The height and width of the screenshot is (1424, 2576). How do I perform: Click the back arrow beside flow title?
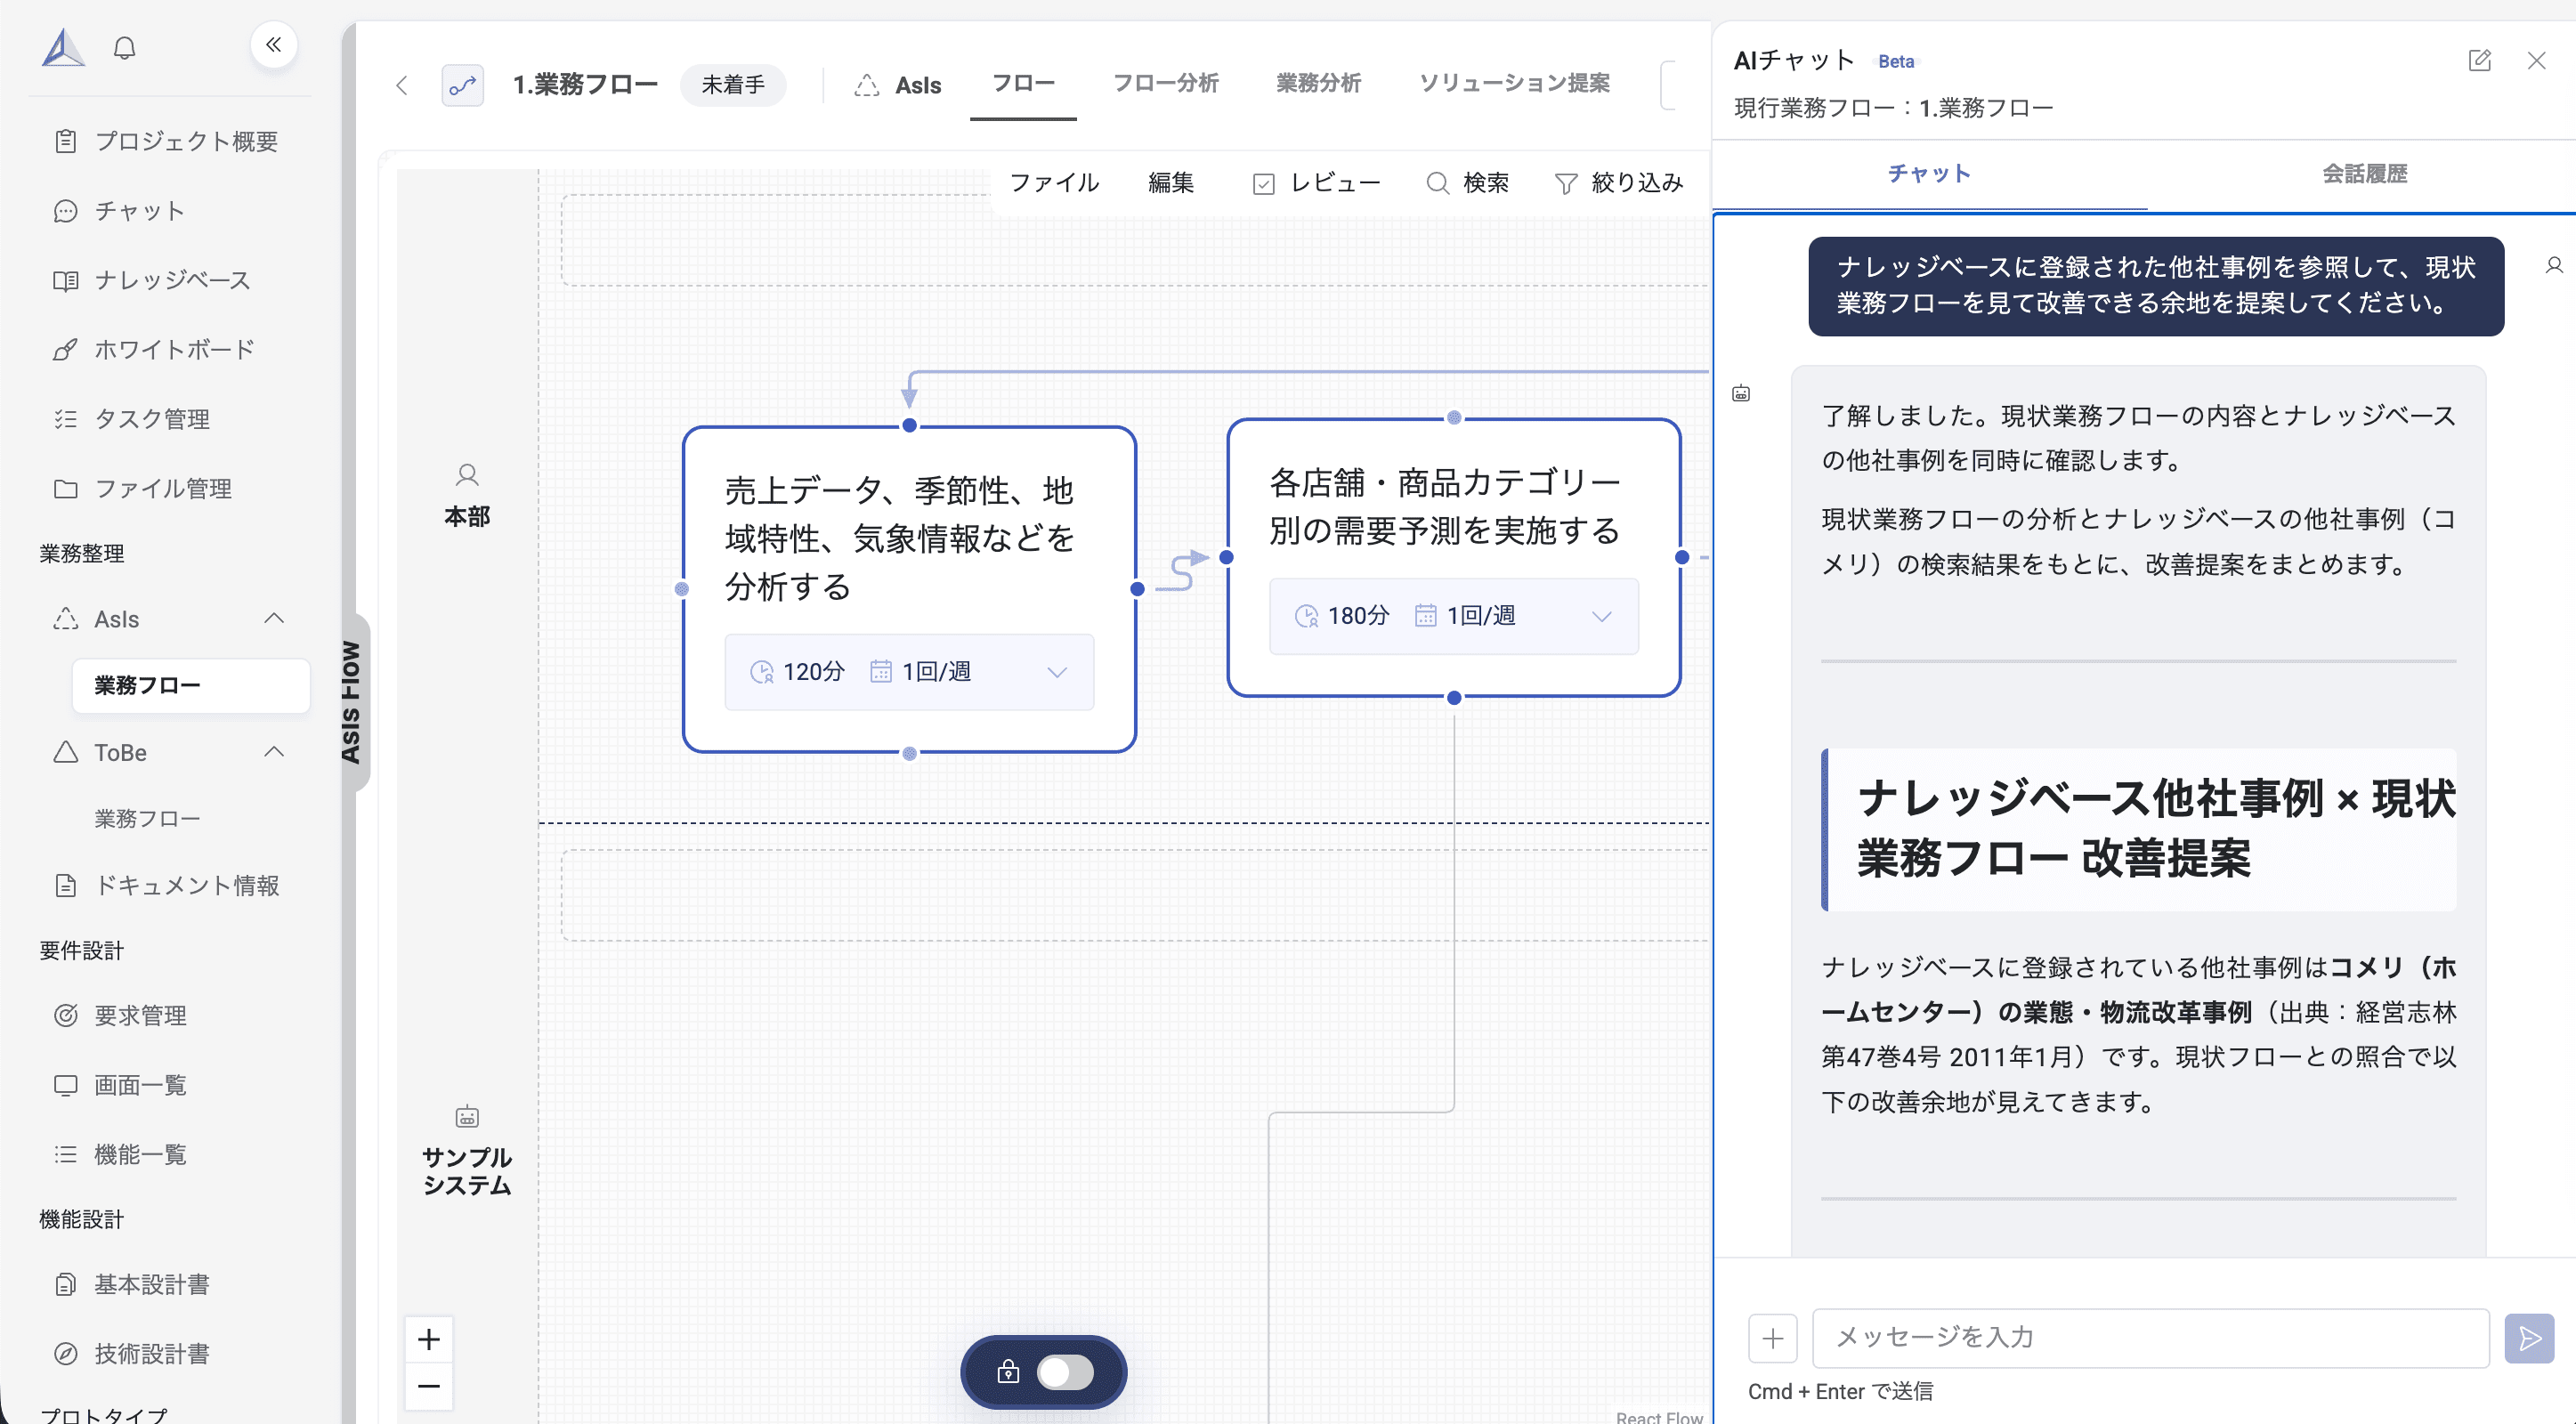[402, 85]
